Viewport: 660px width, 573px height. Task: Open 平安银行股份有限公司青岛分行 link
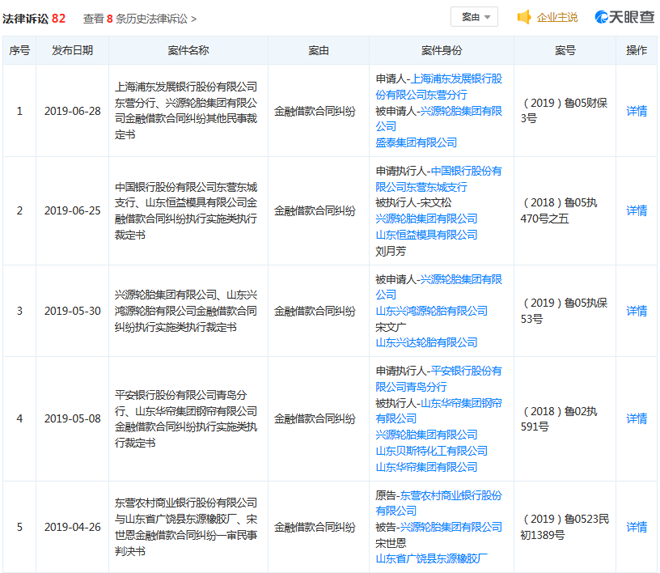tap(439, 379)
